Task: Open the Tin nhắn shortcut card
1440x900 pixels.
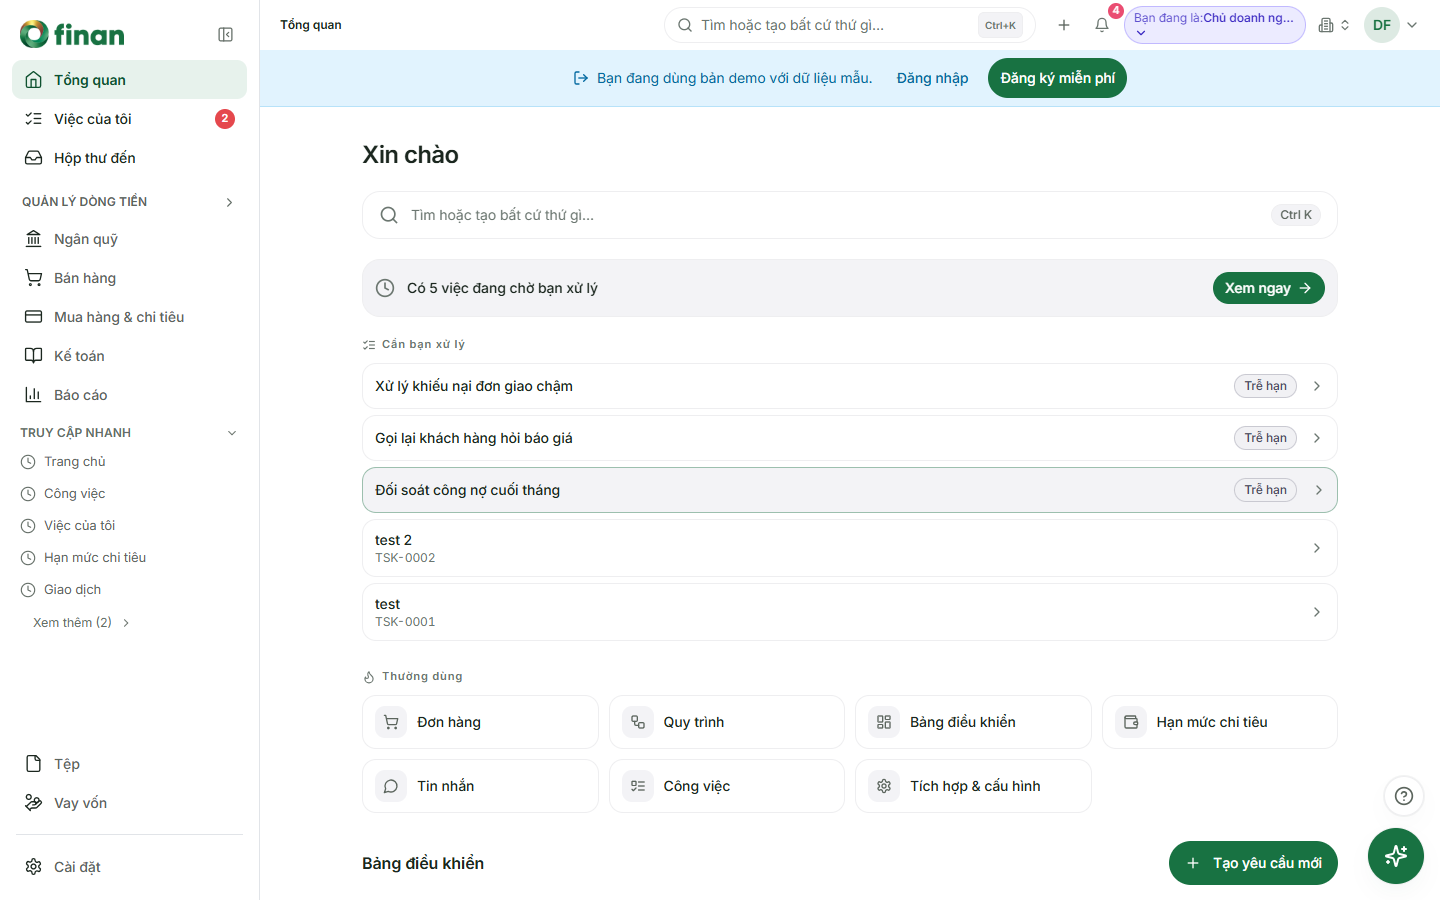Action: [480, 786]
